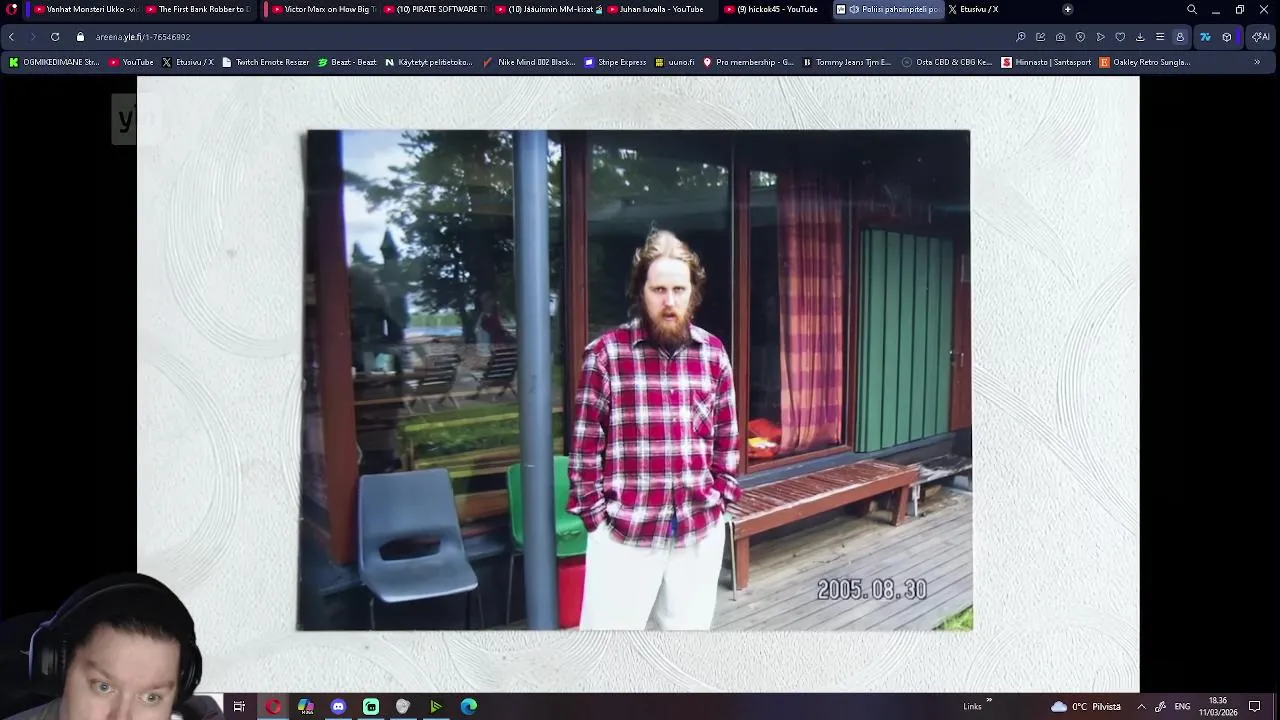This screenshot has width=1280, height=720.
Task: Click the send flow arrow icon
Action: point(1100,37)
